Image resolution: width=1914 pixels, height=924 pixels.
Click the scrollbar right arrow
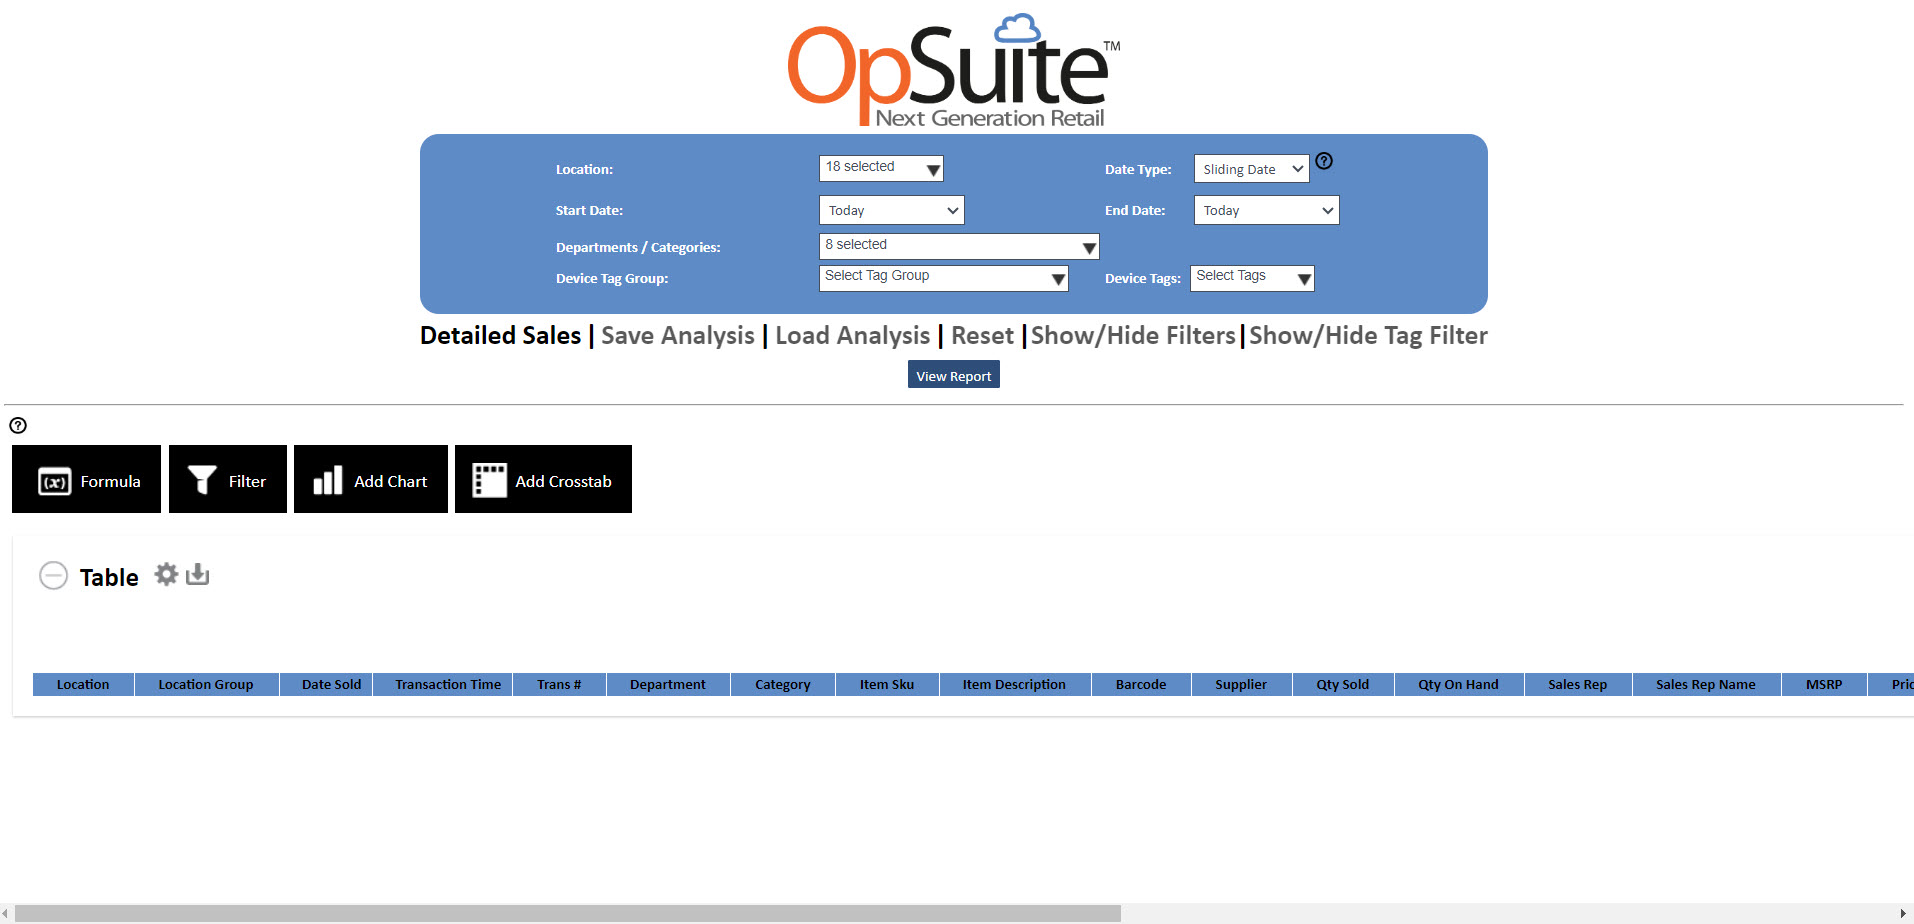[1903, 913]
